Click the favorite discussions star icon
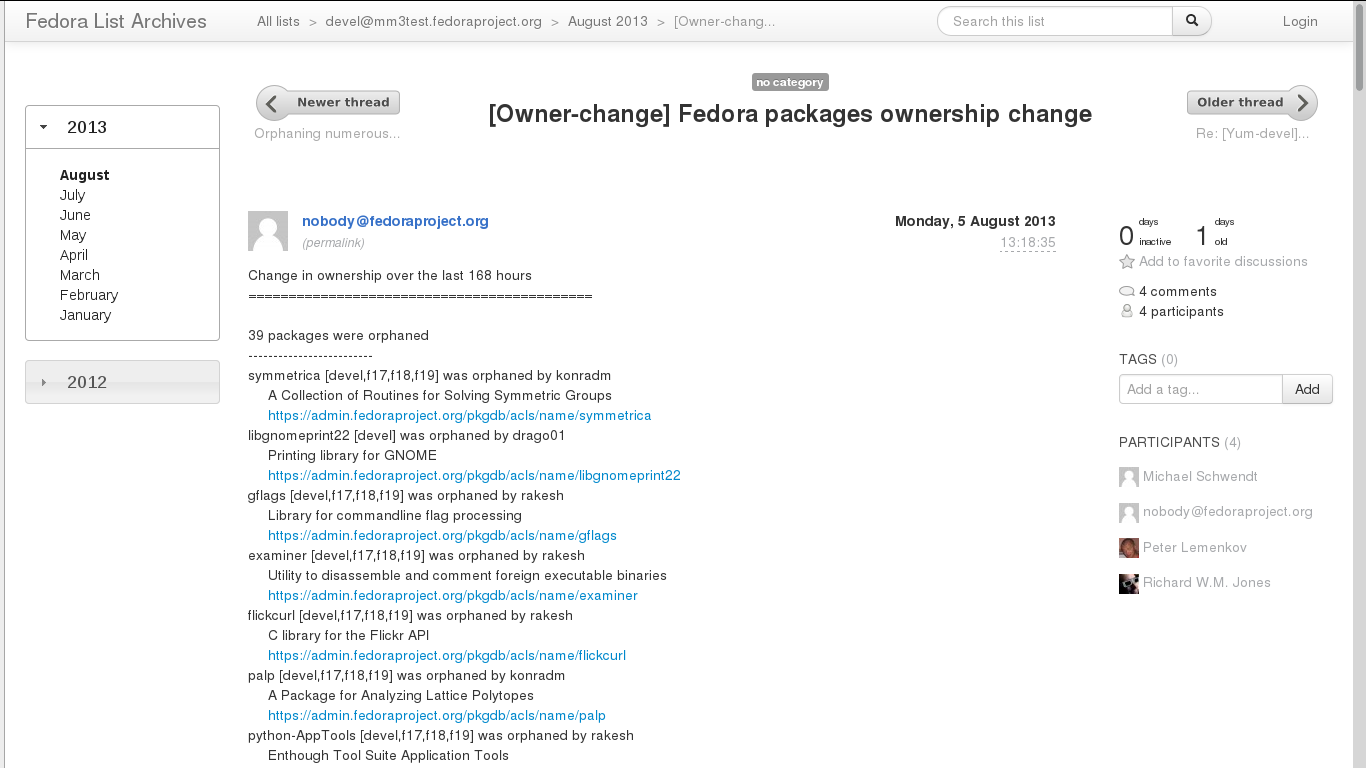 click(1127, 262)
